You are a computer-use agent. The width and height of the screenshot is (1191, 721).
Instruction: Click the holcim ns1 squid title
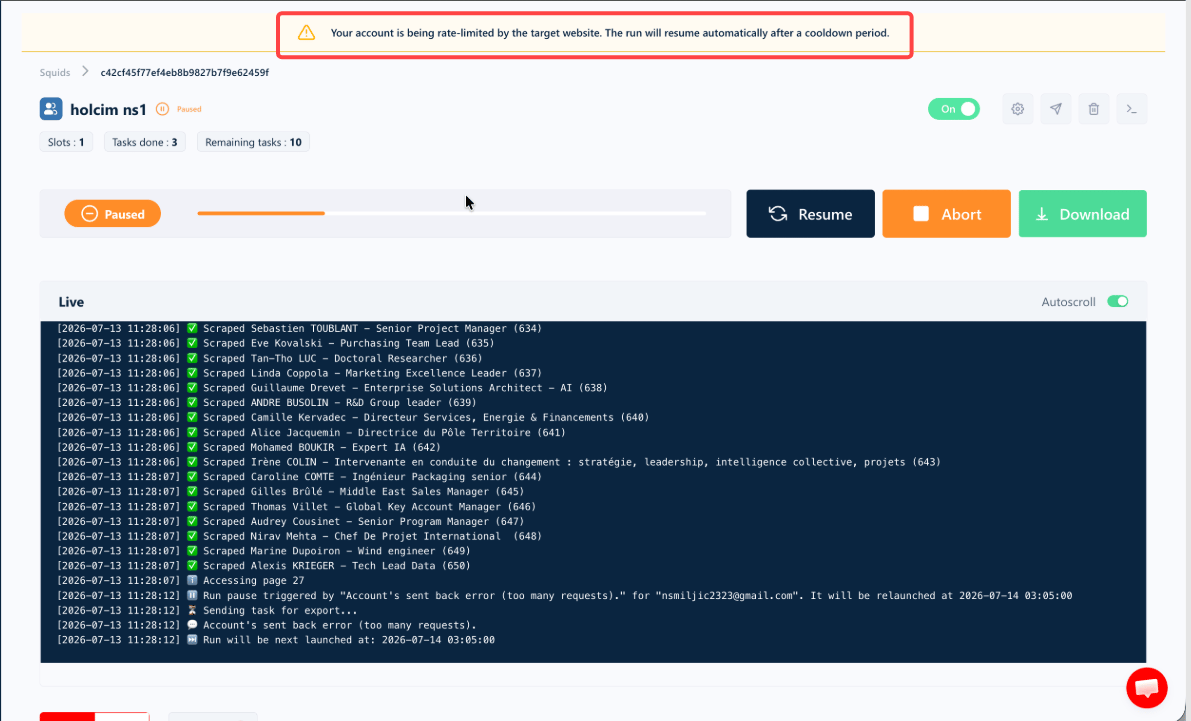[108, 109]
